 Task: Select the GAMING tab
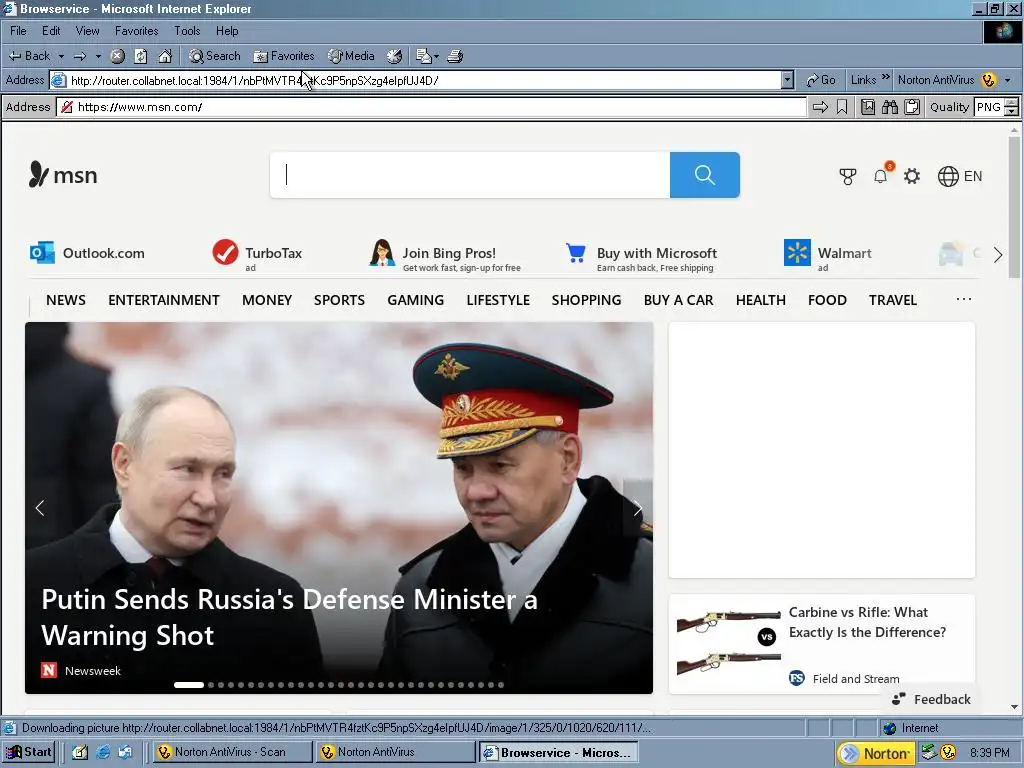pos(415,300)
